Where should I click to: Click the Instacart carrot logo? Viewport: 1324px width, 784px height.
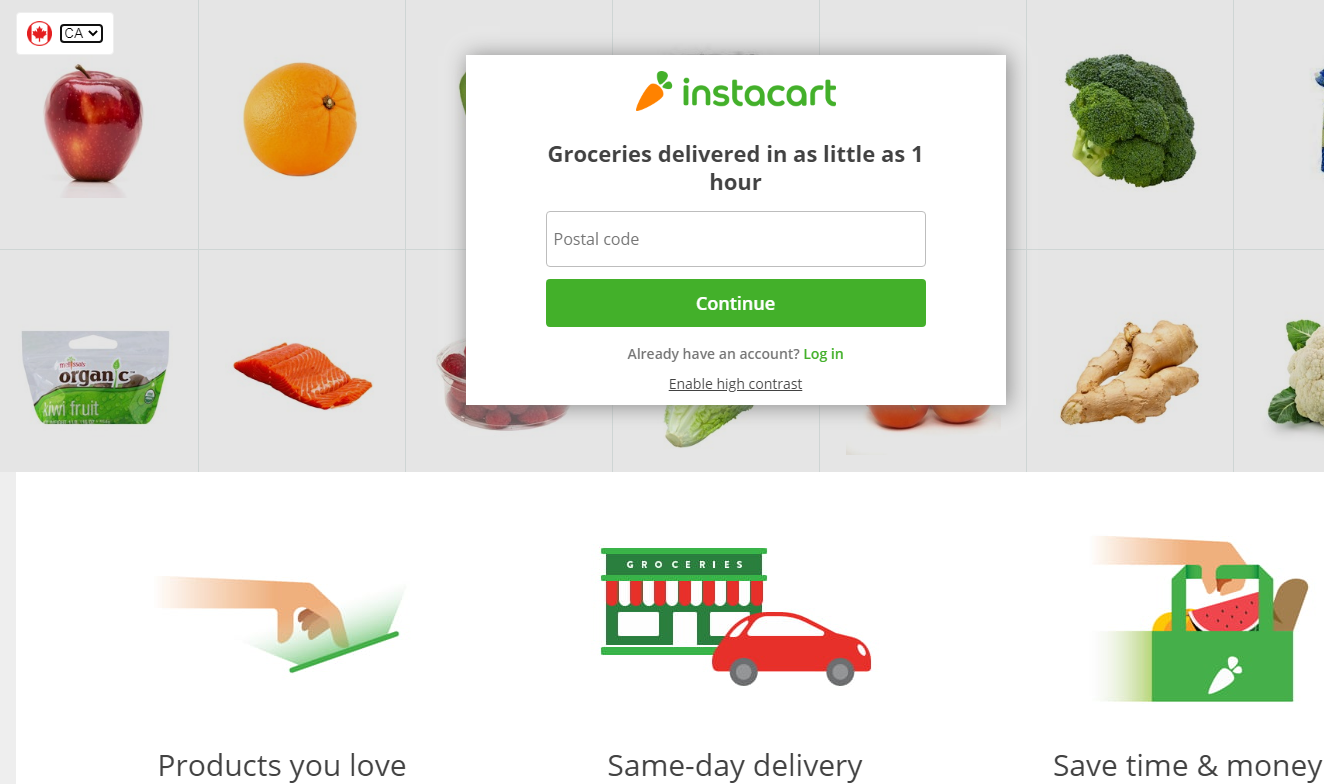tap(736, 91)
